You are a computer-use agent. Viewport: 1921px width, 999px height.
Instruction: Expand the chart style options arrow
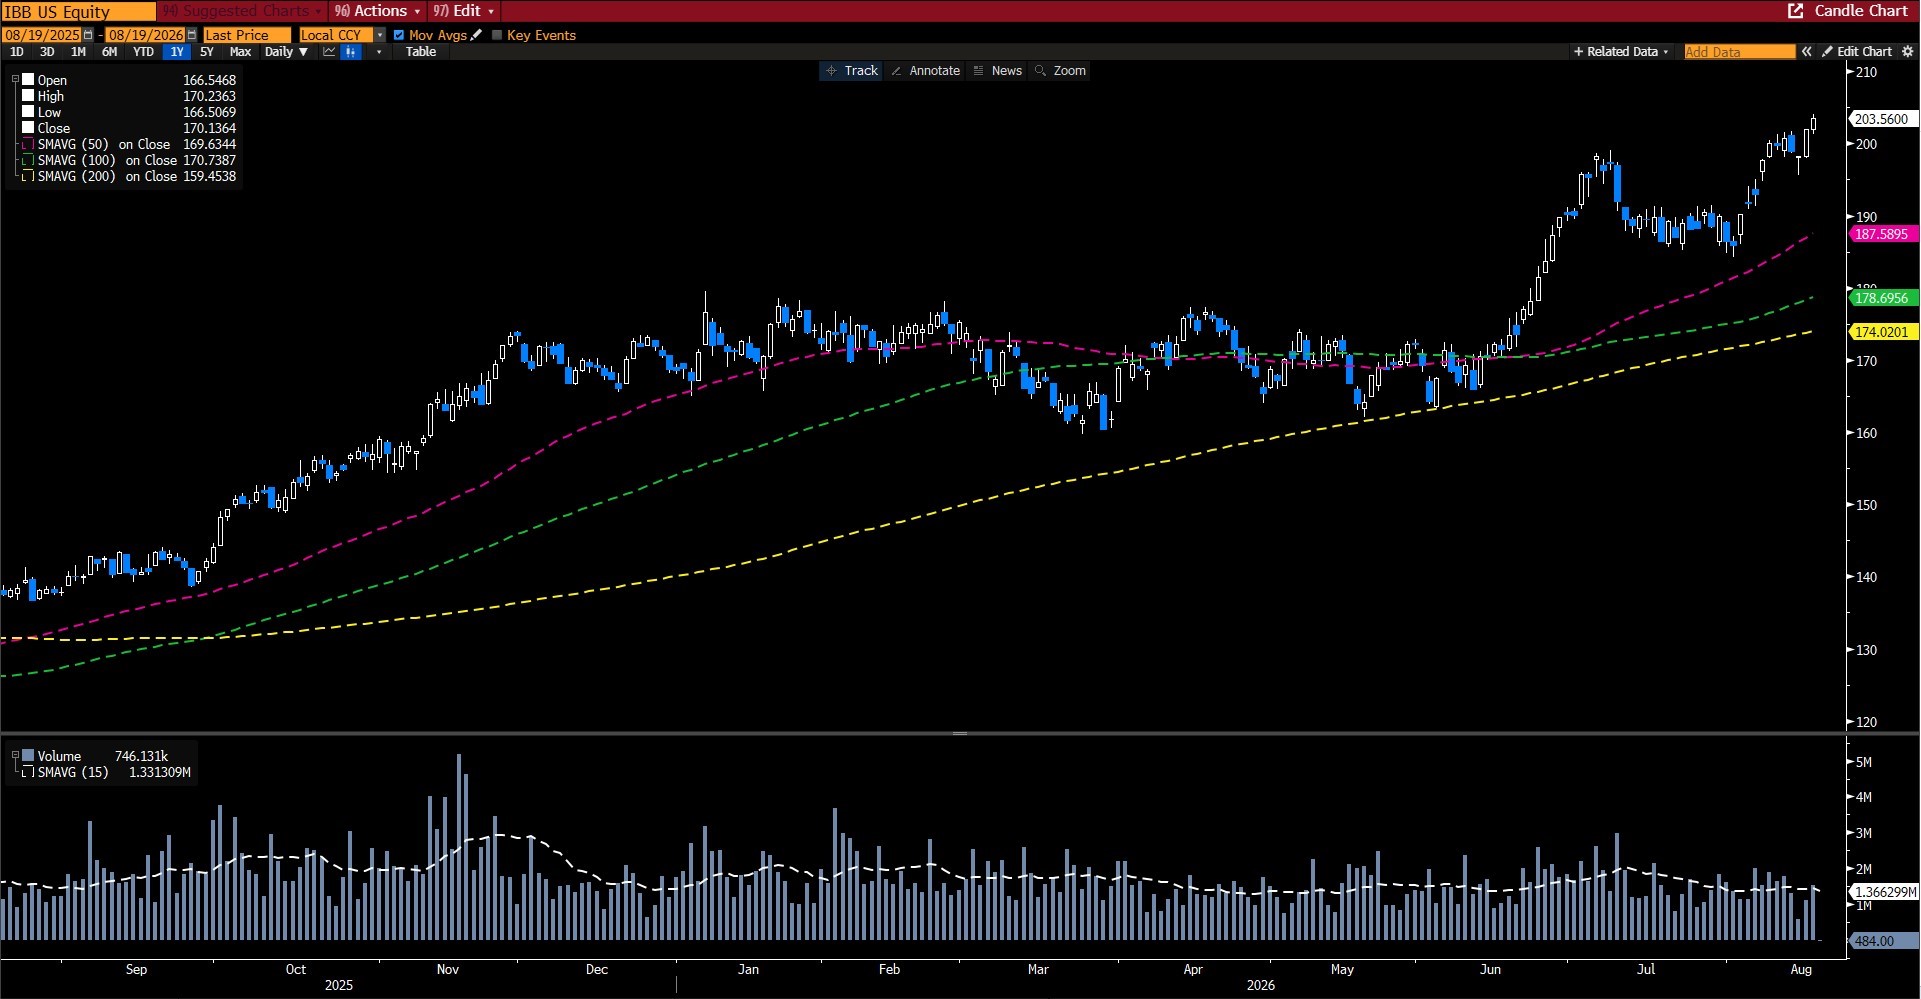point(378,52)
